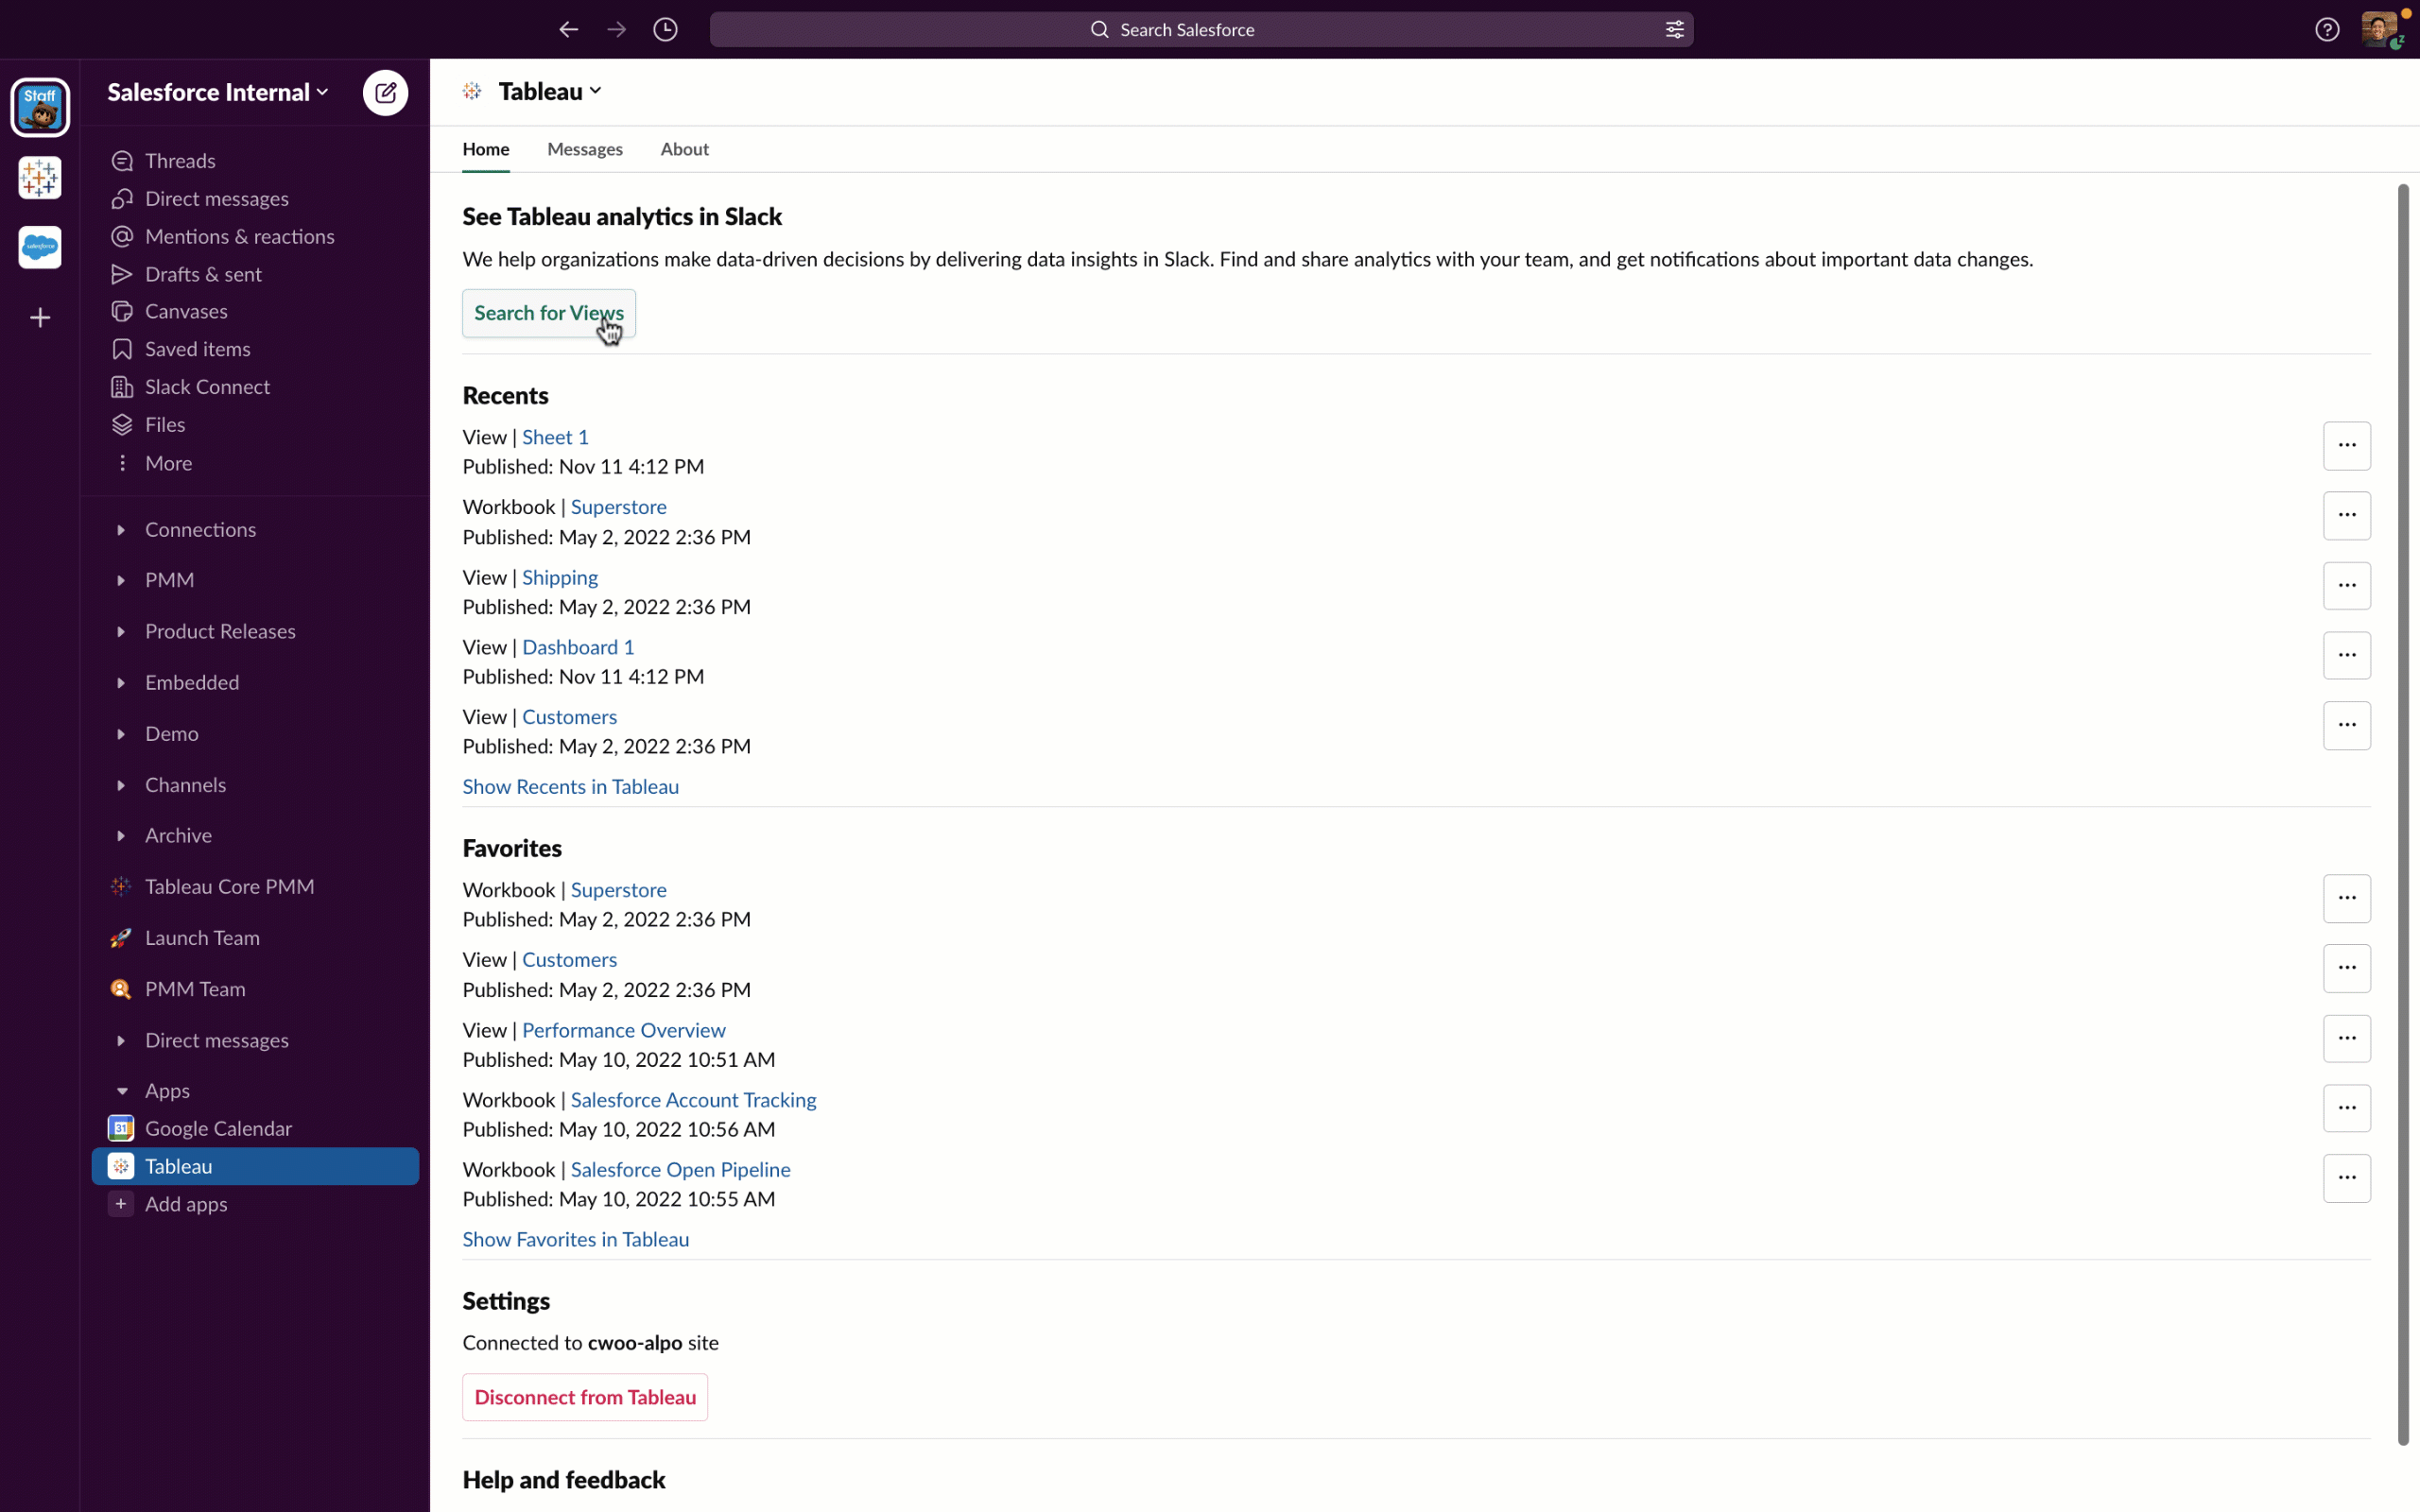The image size is (2420, 1512).
Task: Open the Performance Overview view link
Action: click(624, 1029)
